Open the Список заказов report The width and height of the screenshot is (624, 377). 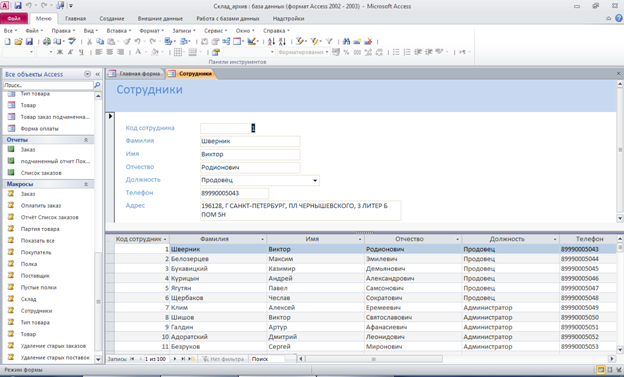coord(41,173)
